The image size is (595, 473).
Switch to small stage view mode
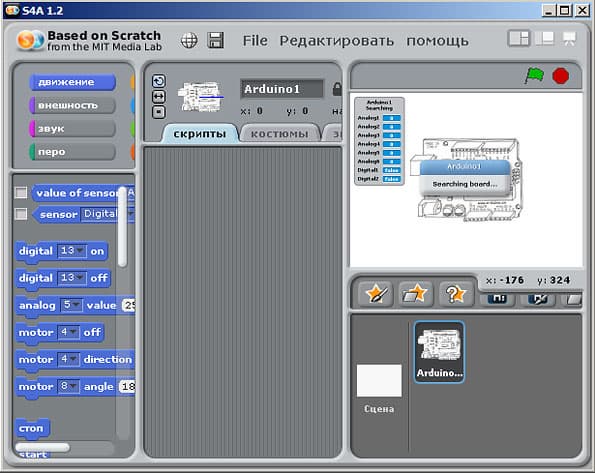click(519, 38)
